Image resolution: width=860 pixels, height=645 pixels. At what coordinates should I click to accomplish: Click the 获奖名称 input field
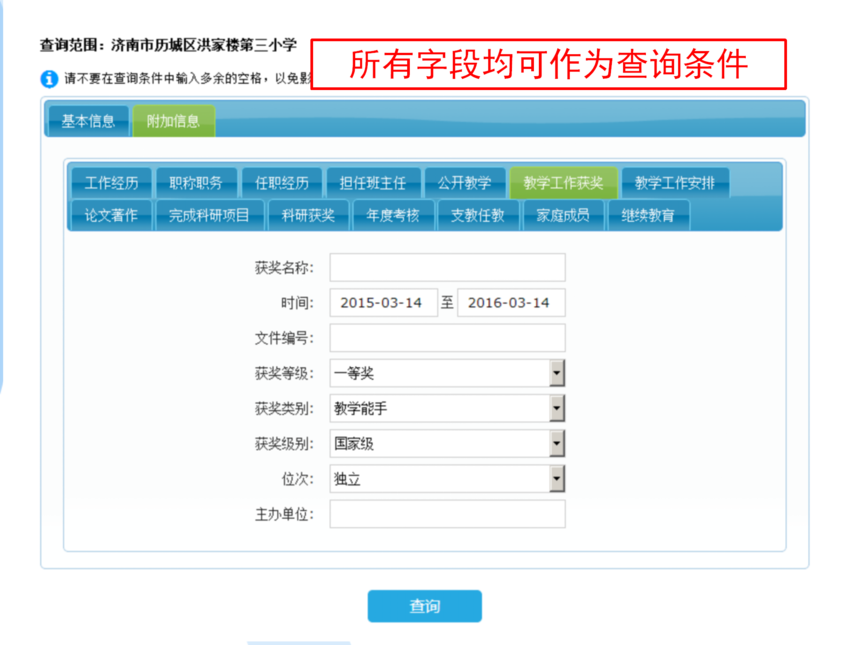coord(447,266)
